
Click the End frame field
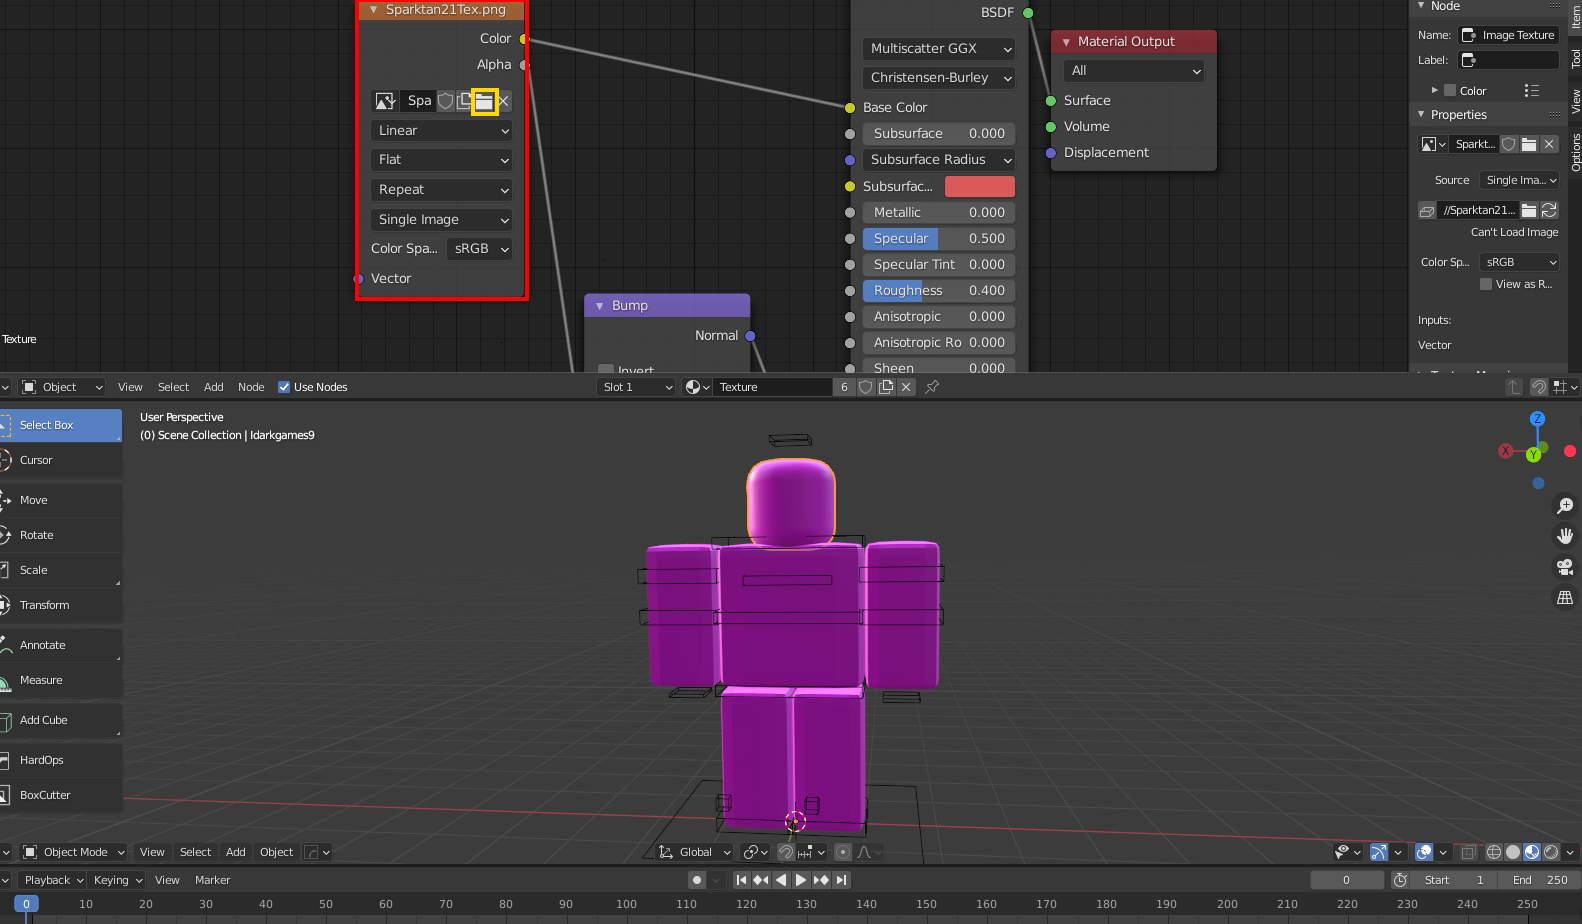coord(1539,880)
